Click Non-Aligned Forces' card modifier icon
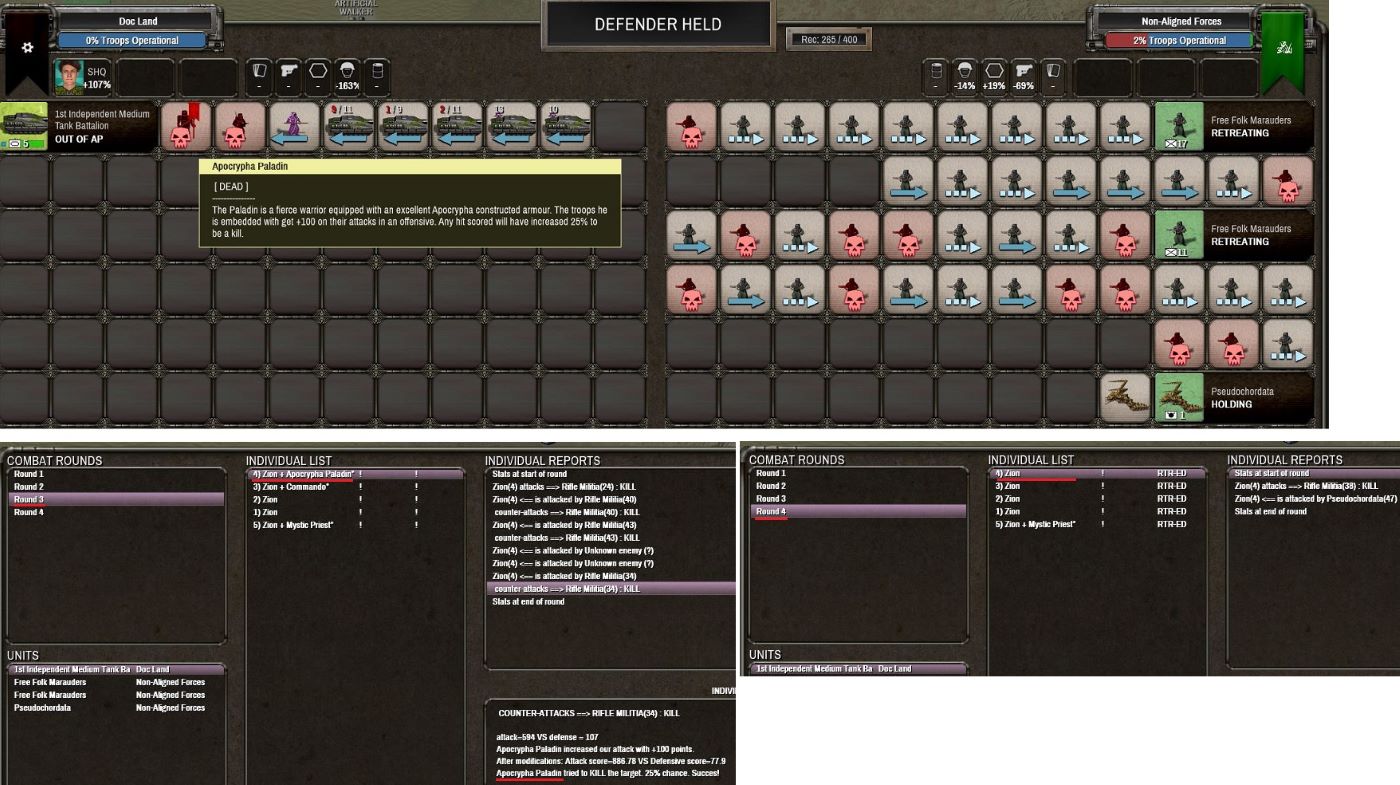The image size is (1400, 785). pyautogui.click(x=1053, y=77)
